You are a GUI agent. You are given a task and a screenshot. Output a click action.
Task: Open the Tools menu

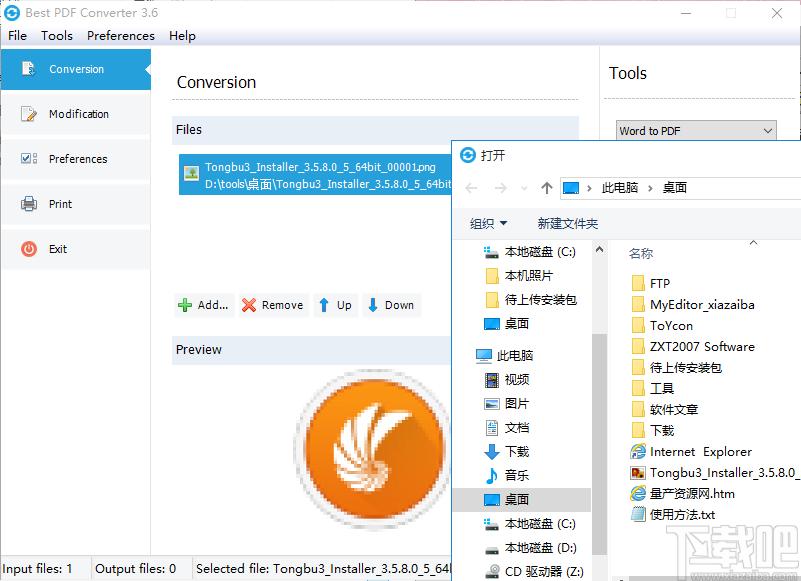57,36
